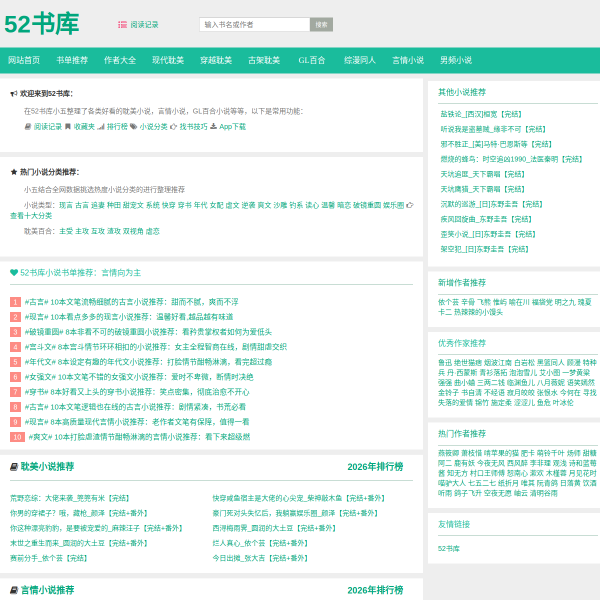The width and height of the screenshot is (600, 600).
Task: Open the 言情小说 navigation tab
Action: [408, 60]
